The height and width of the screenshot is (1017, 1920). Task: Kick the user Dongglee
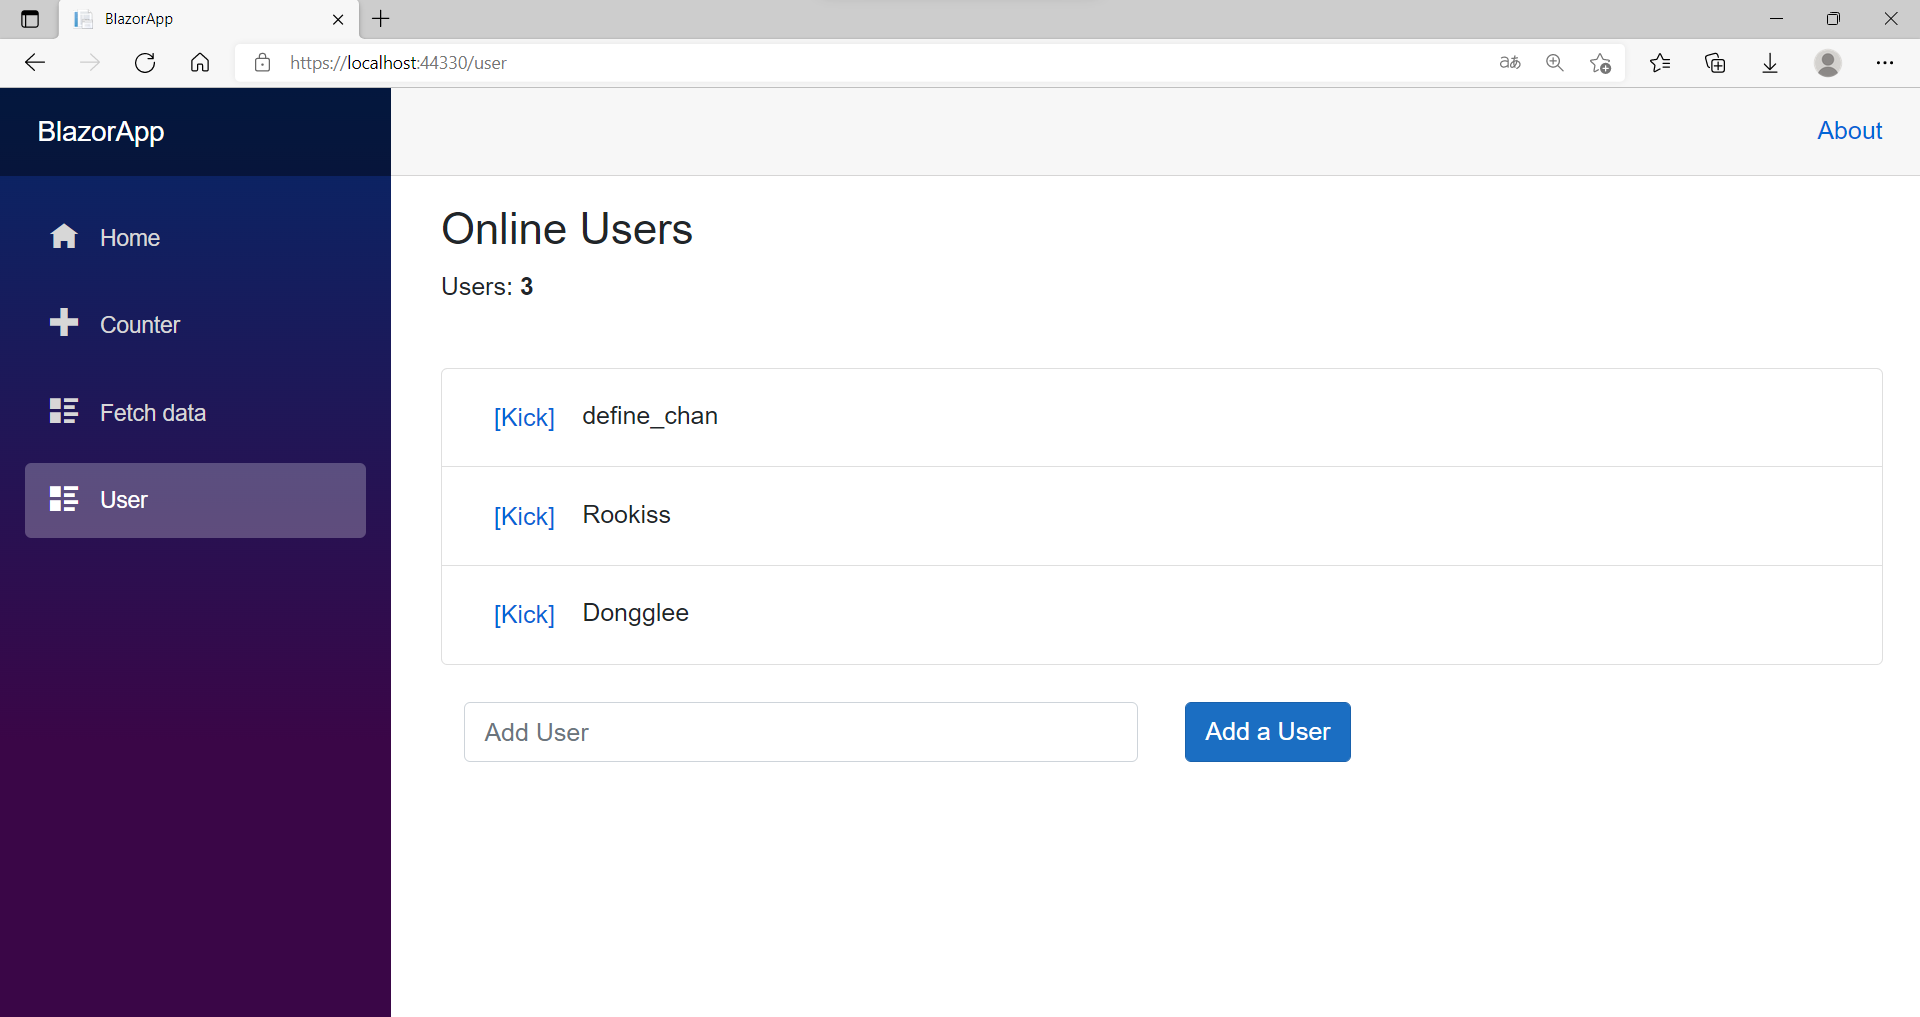point(524,614)
